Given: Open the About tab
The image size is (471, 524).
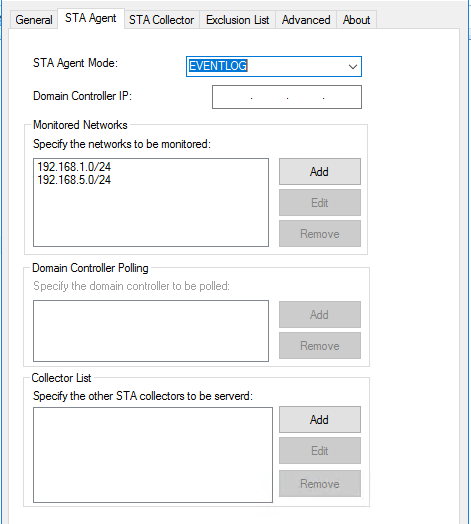Looking at the screenshot, I should pos(356,20).
